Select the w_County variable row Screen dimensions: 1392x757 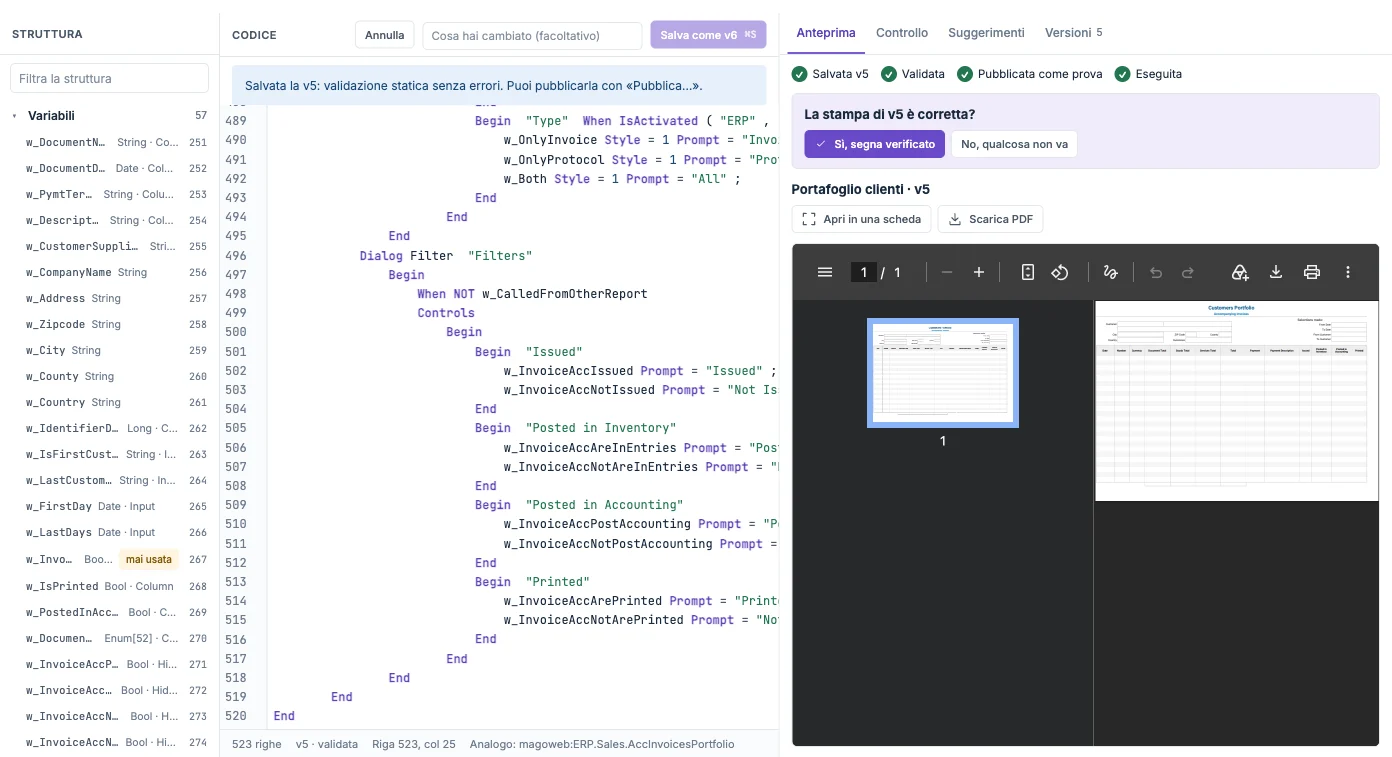(109, 376)
